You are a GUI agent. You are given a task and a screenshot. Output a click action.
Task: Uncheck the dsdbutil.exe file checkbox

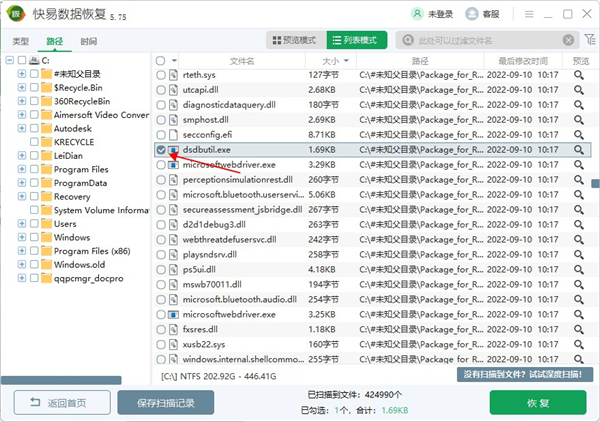(161, 150)
